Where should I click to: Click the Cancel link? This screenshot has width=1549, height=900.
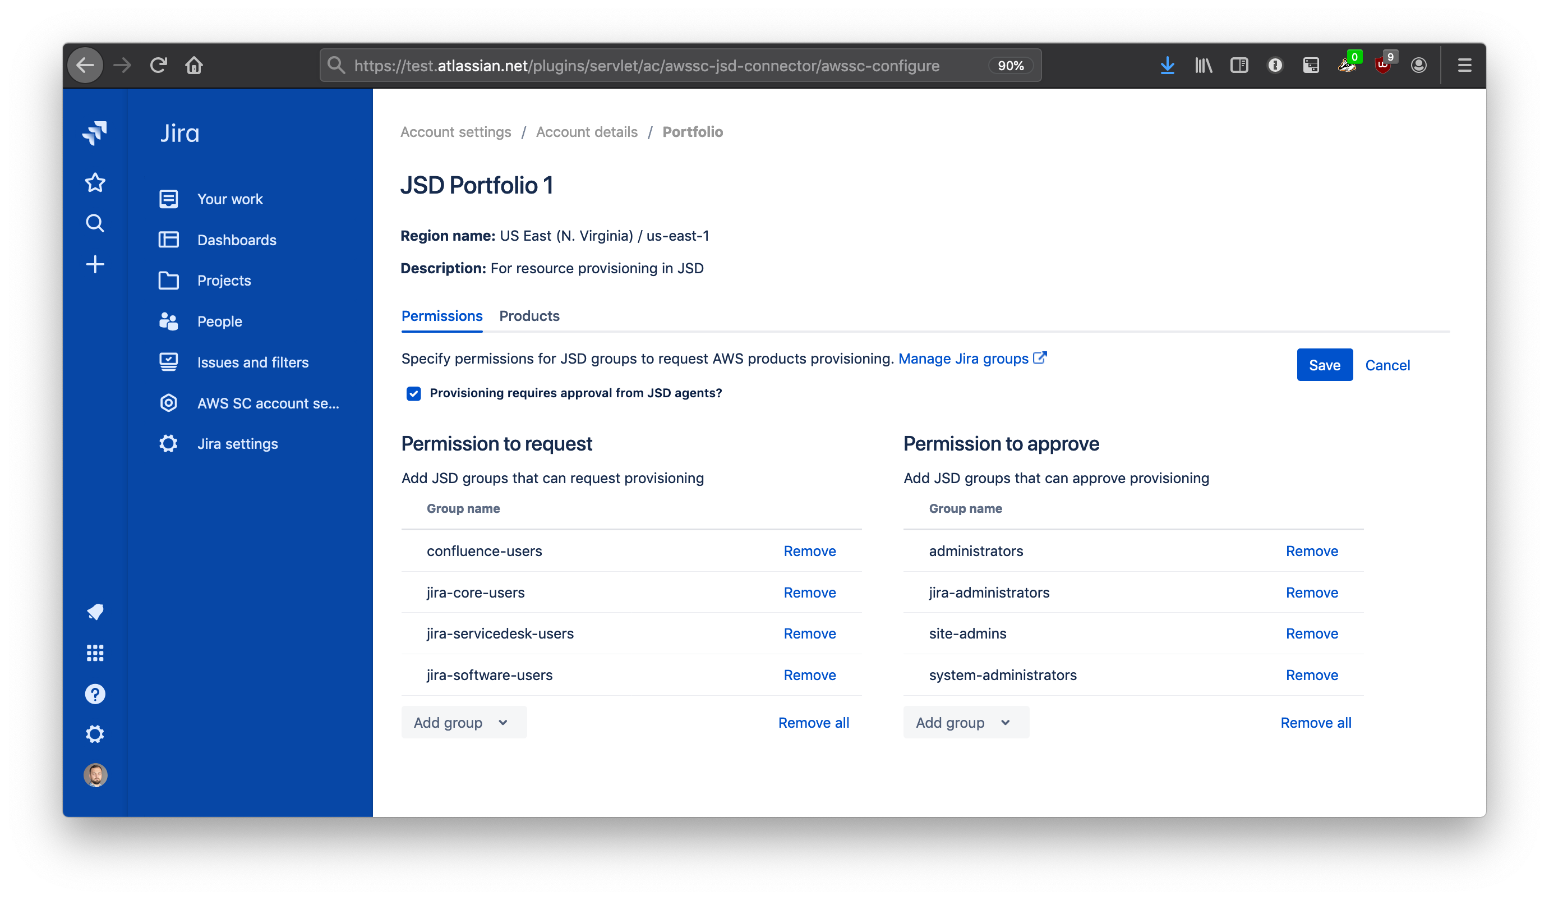(x=1388, y=365)
